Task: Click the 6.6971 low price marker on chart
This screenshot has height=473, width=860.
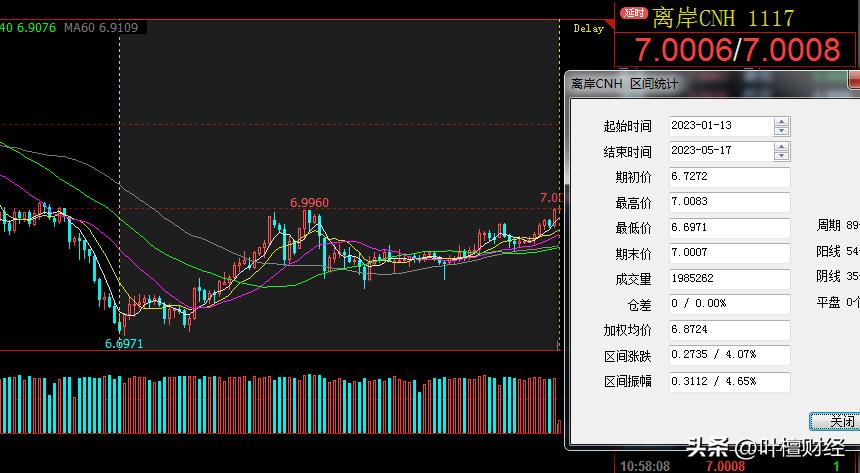Action: coord(124,344)
